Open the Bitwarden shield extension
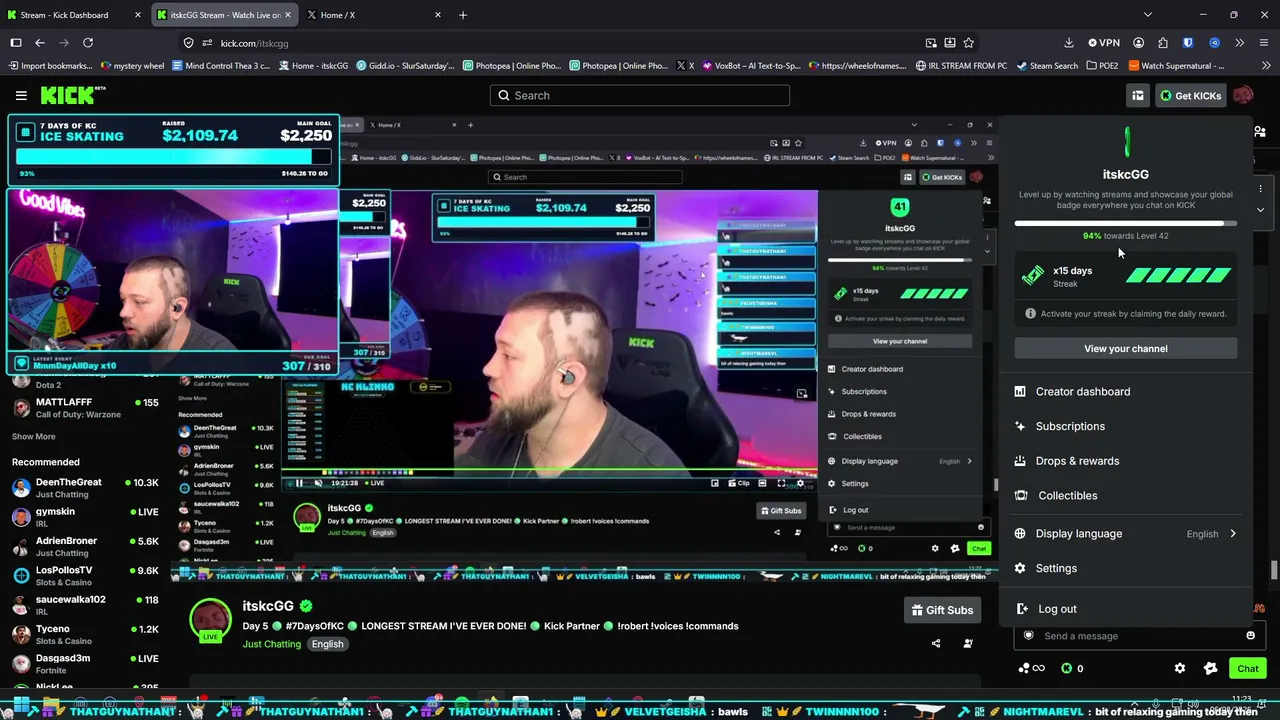 (1188, 43)
